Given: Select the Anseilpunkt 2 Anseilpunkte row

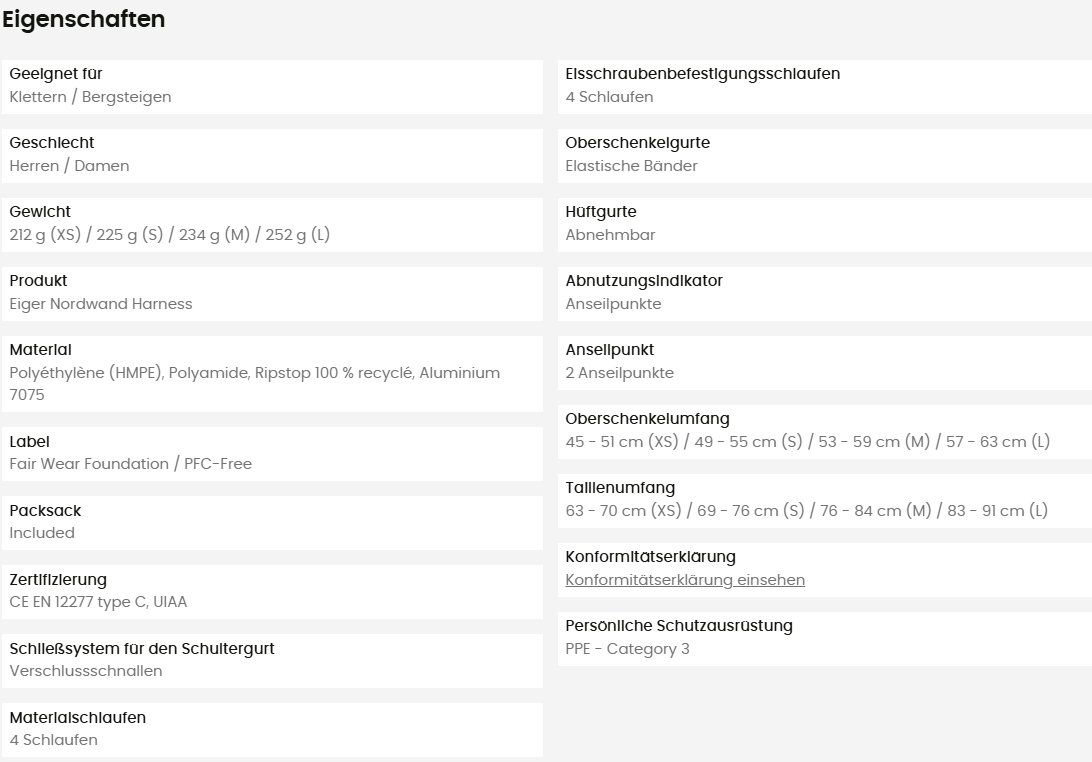Looking at the screenshot, I should tap(825, 363).
